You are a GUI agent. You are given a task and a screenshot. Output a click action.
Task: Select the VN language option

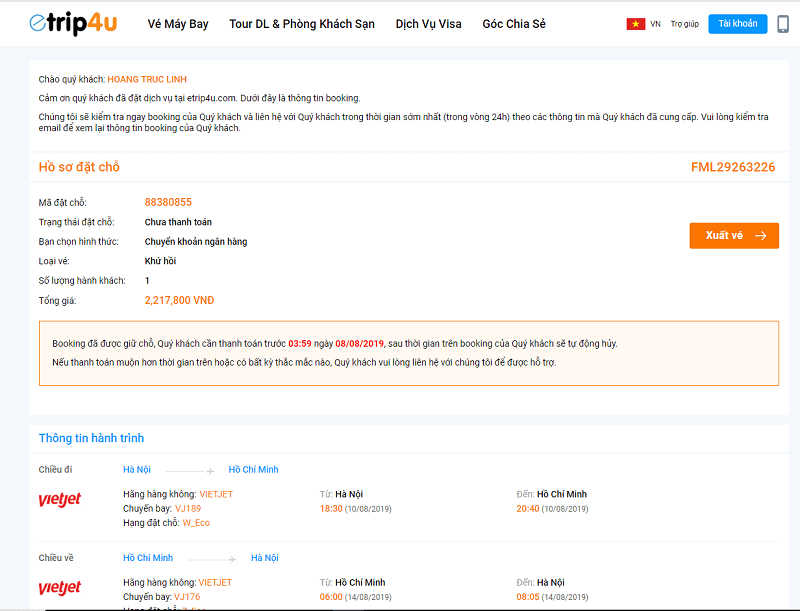[x=655, y=24]
